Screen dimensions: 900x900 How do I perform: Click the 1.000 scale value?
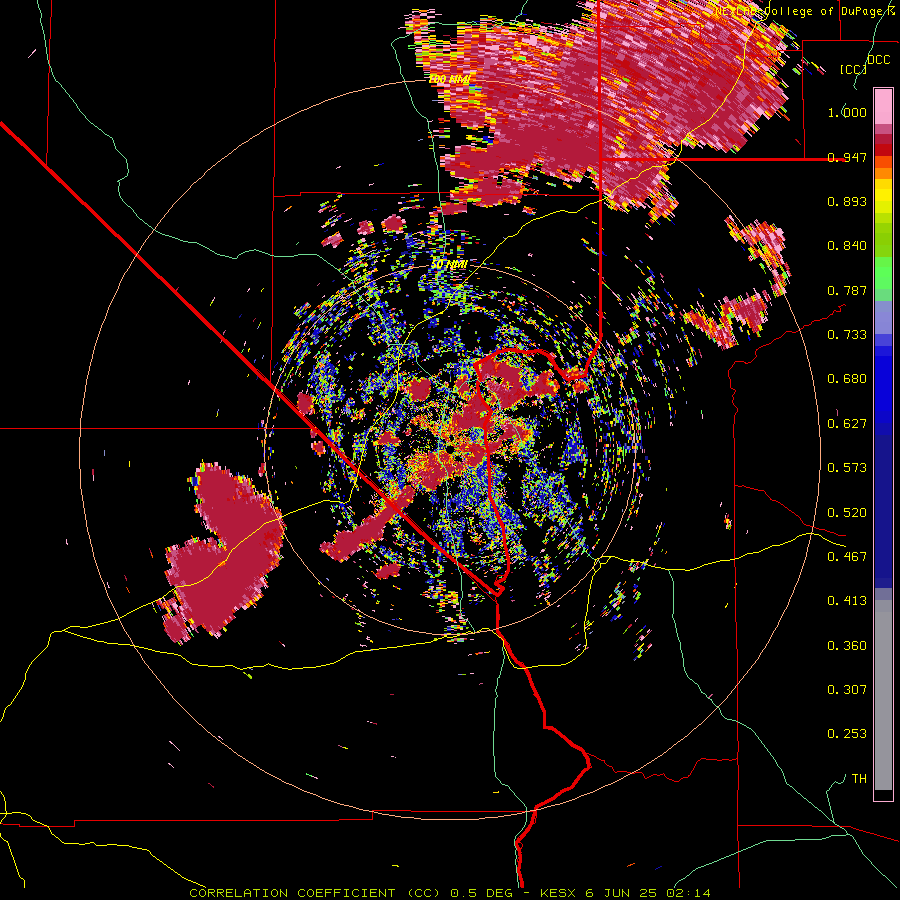coord(847,112)
